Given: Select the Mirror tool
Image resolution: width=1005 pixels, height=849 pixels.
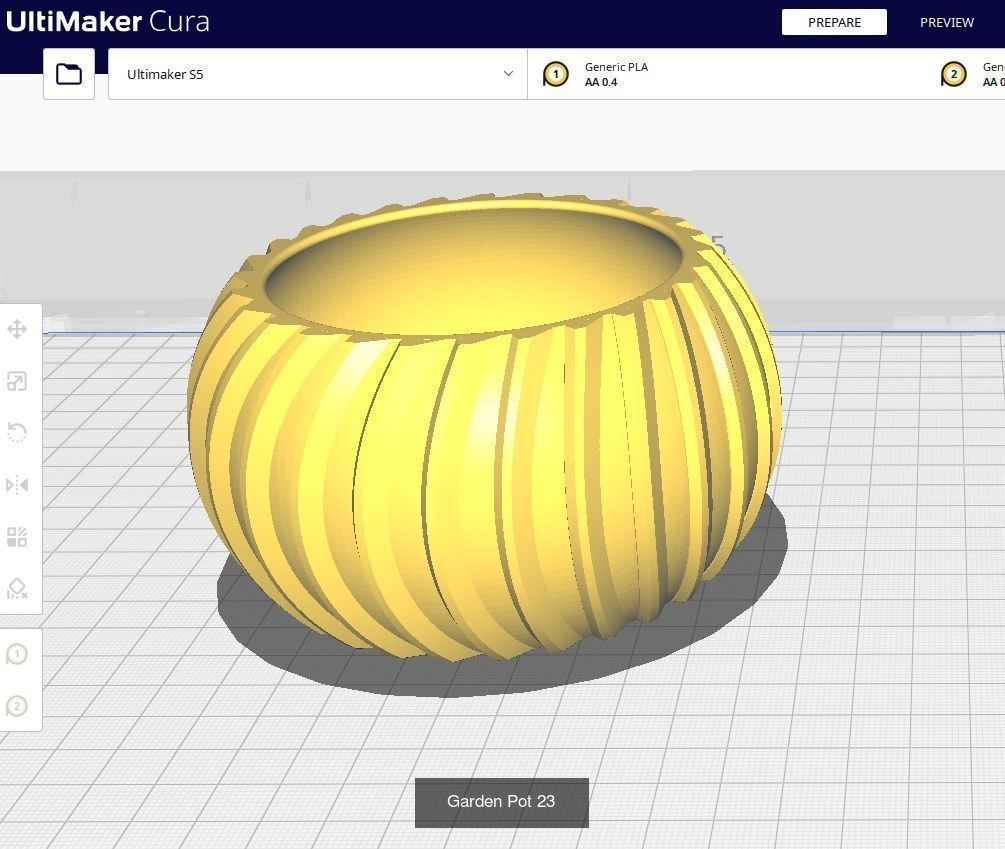Looking at the screenshot, I should 17,485.
